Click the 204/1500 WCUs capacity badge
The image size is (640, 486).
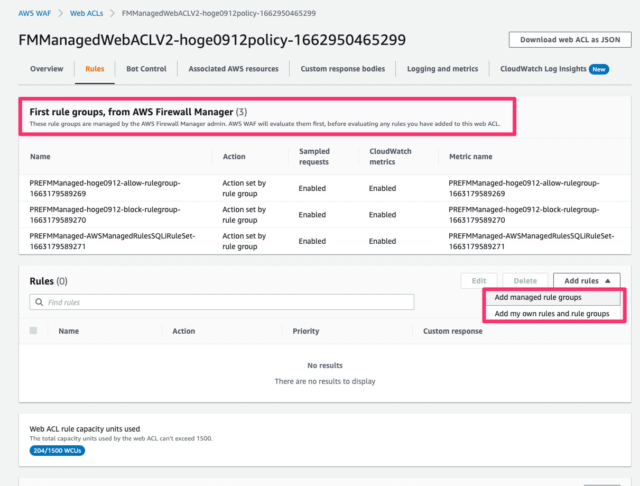57,450
